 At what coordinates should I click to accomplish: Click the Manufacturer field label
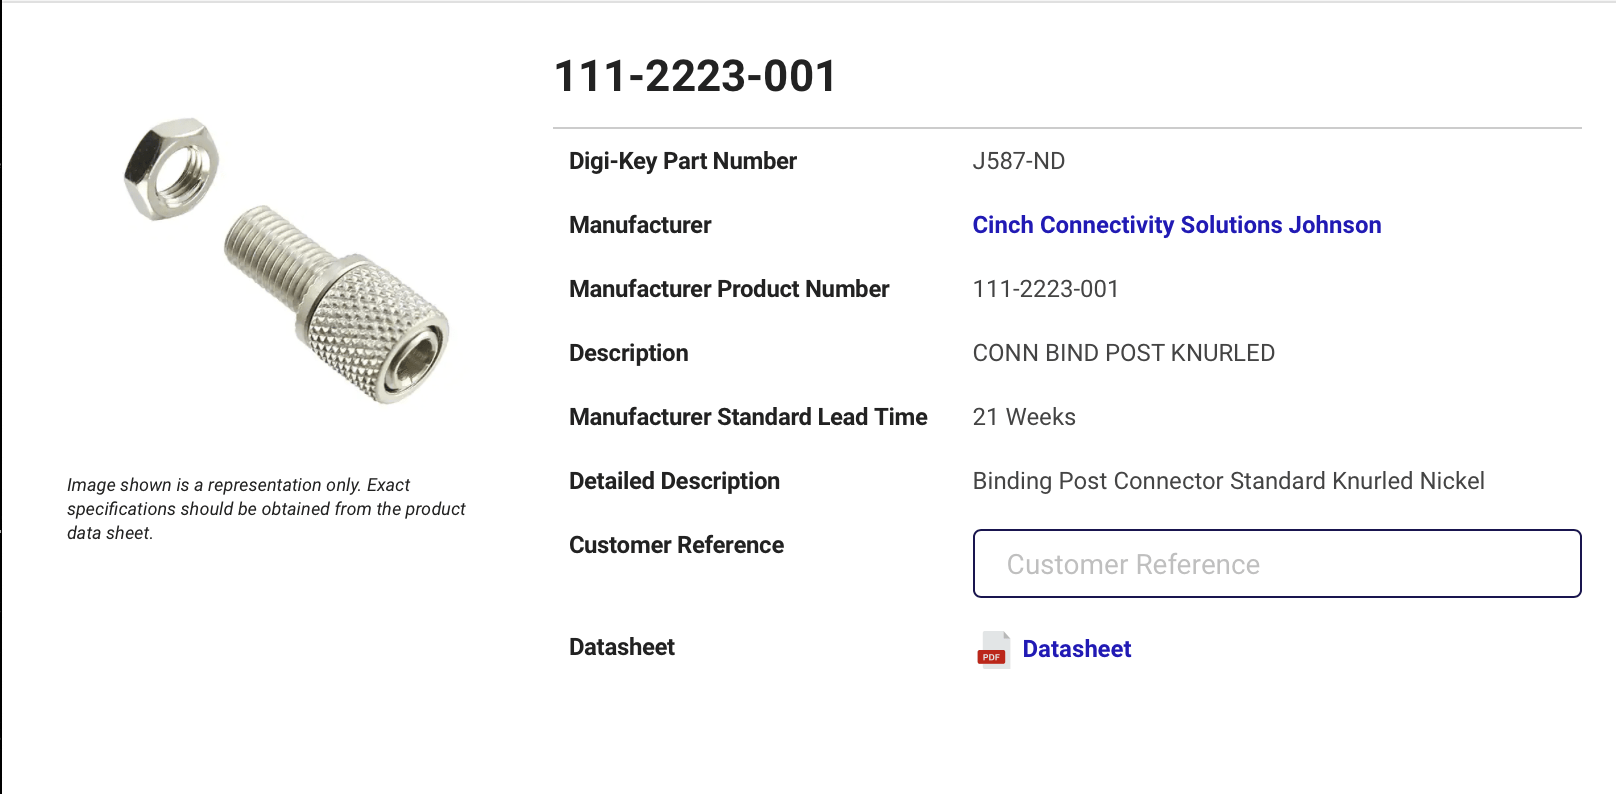[640, 225]
